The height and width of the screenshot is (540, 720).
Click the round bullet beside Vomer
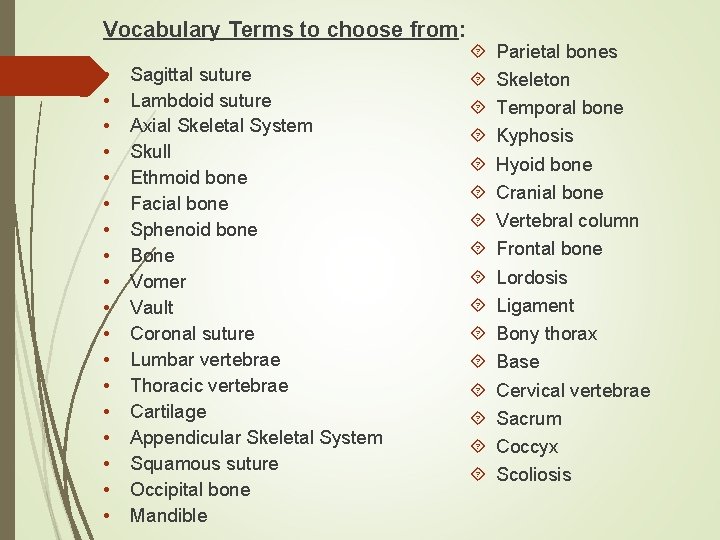[x=107, y=281]
